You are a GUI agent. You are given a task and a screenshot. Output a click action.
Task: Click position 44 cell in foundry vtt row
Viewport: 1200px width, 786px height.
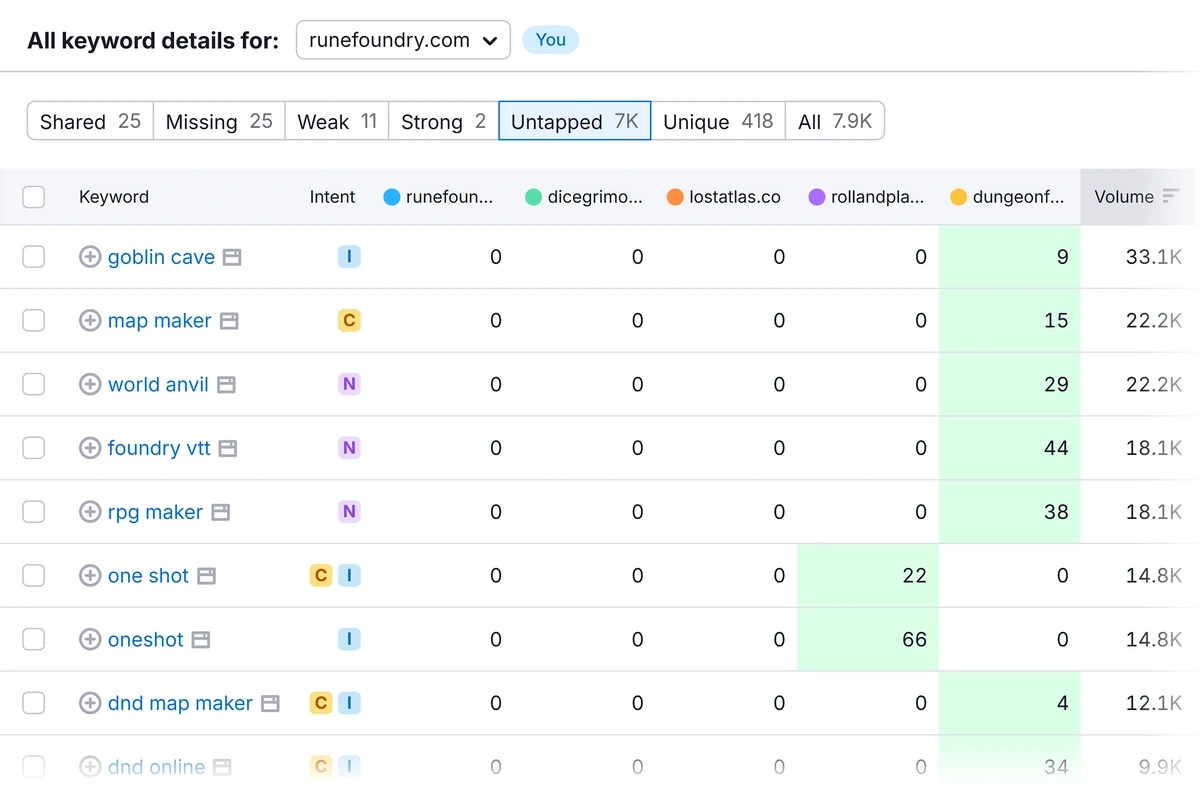[x=1010, y=448]
